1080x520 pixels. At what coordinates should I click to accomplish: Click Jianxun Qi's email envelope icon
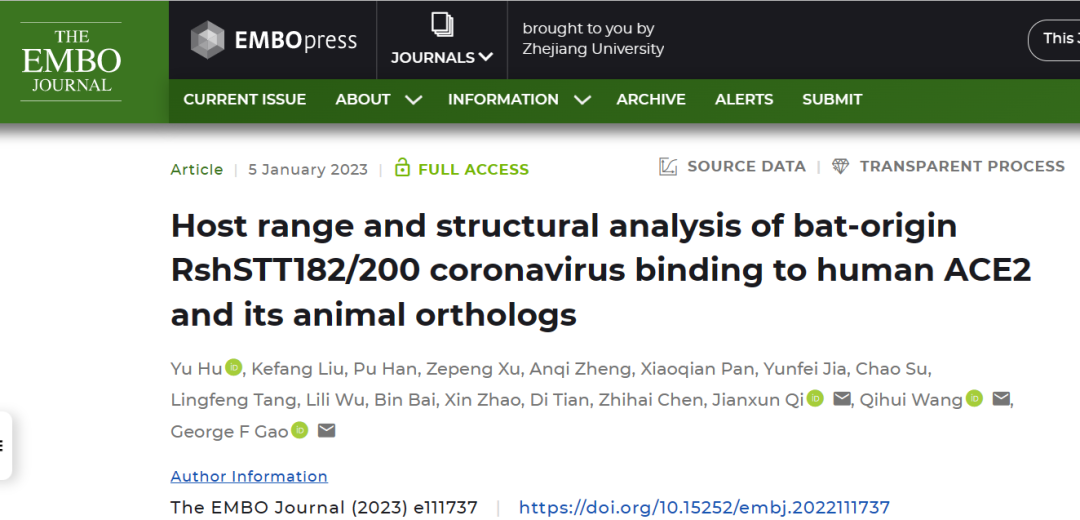(842, 399)
